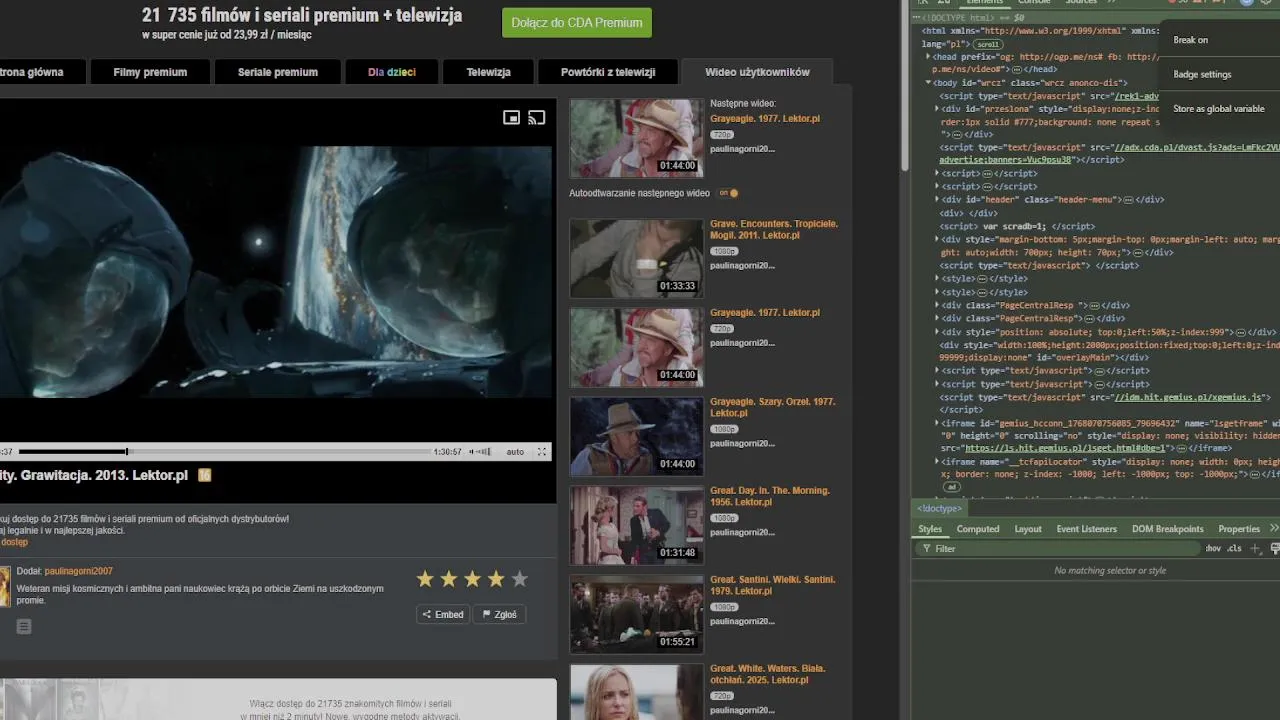Open the Filmy premium tab
The height and width of the screenshot is (720, 1280).
coord(150,72)
